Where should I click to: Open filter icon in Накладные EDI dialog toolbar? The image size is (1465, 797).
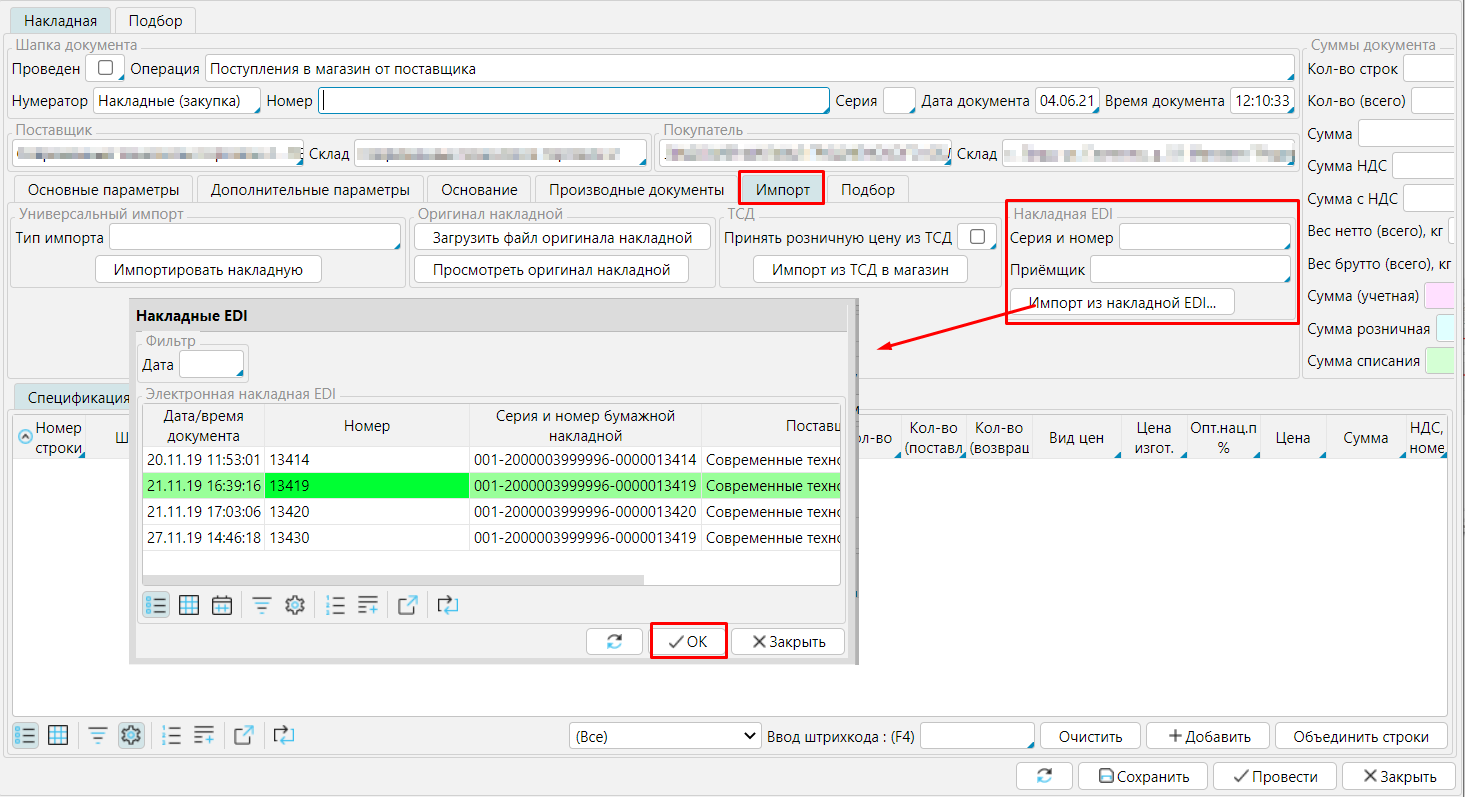261,605
